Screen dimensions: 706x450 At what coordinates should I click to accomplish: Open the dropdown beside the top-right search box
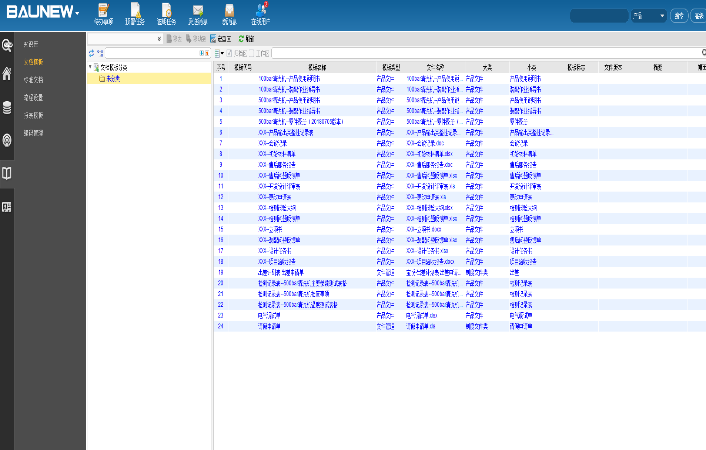click(x=648, y=16)
